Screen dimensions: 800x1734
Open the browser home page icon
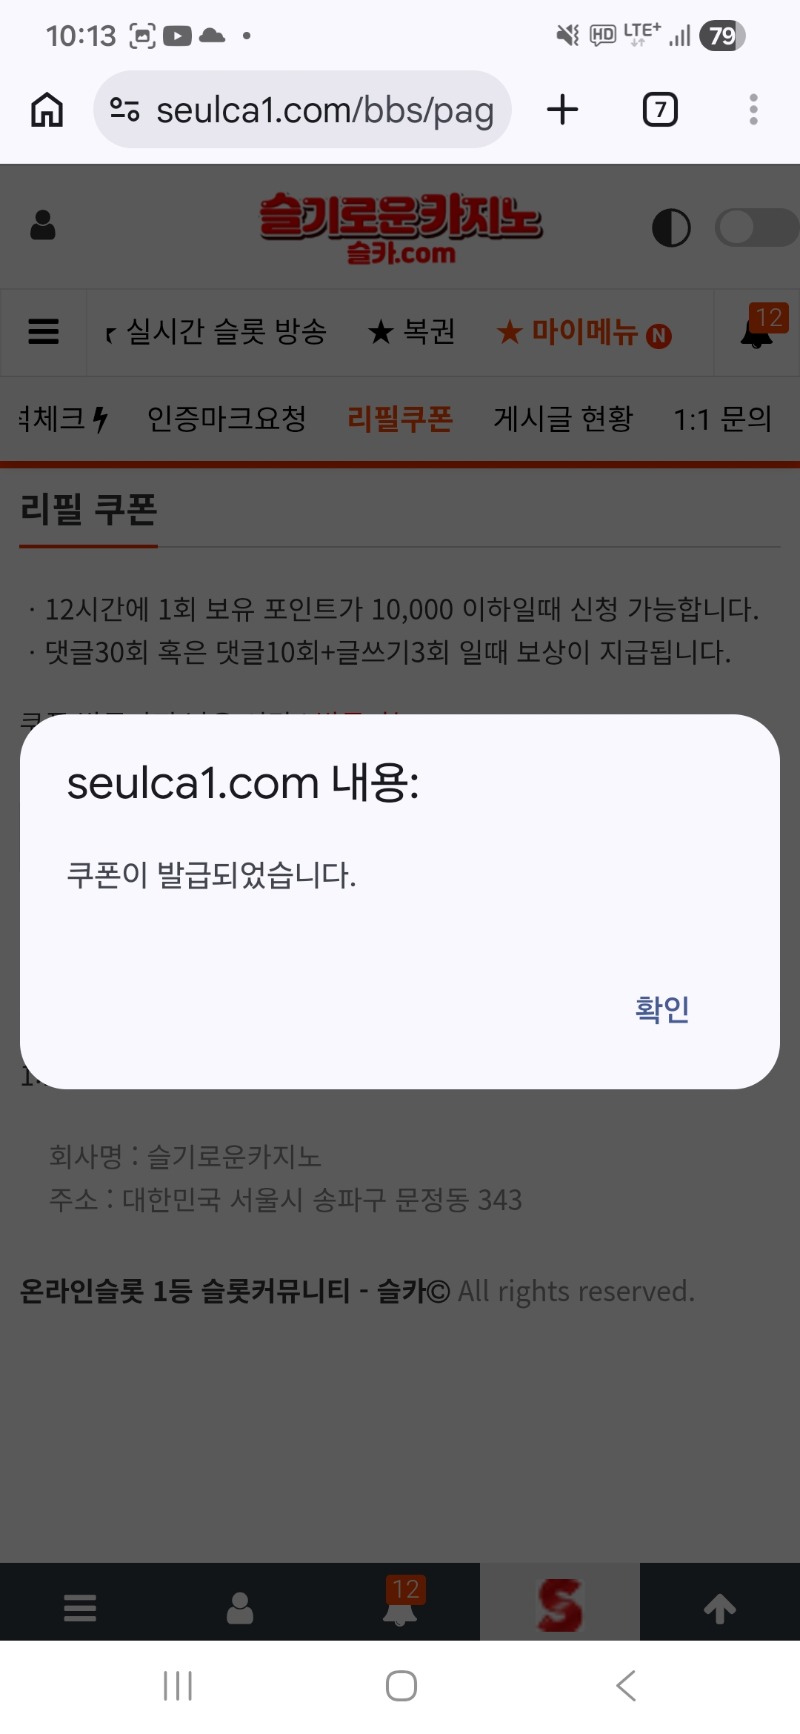tap(47, 110)
